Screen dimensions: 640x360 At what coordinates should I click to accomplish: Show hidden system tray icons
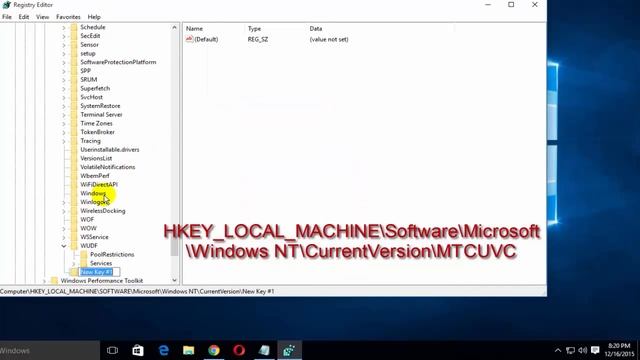pos(558,350)
